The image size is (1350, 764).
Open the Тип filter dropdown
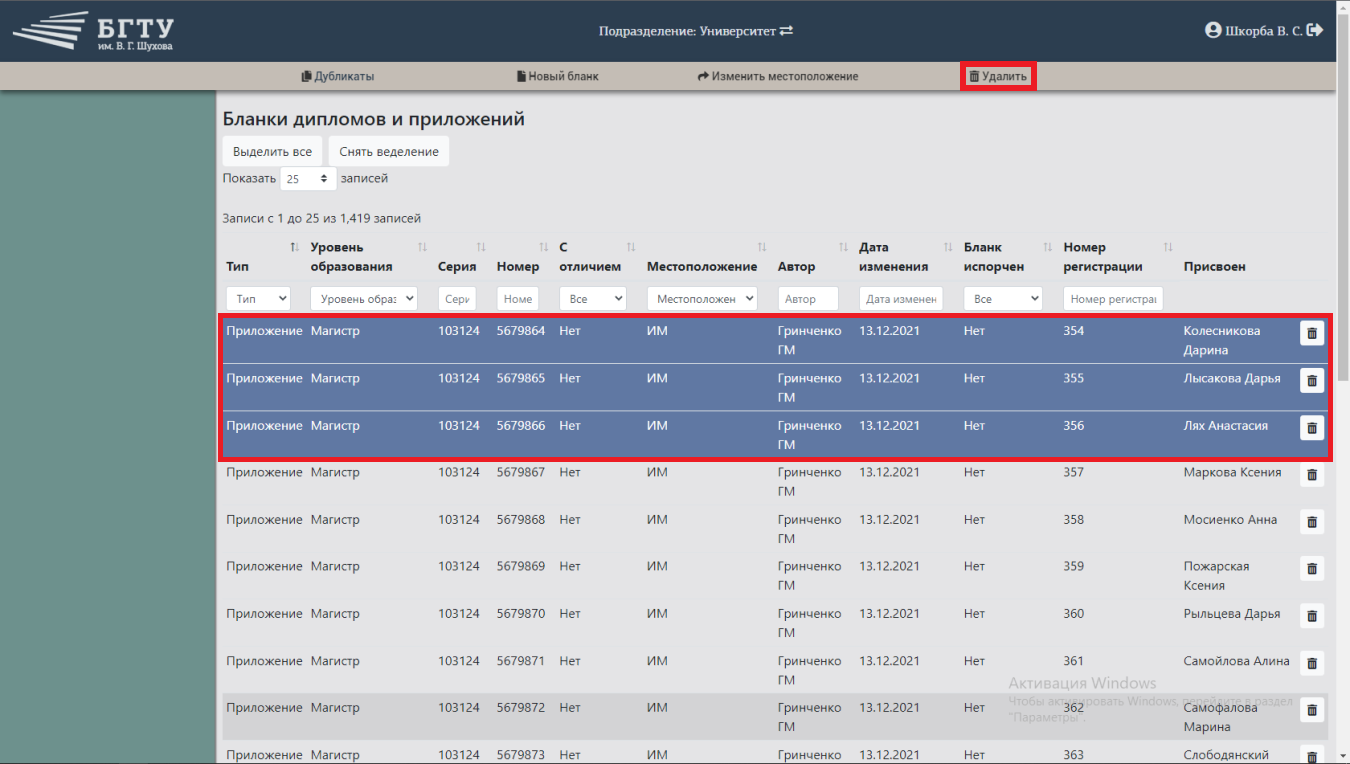pos(258,299)
